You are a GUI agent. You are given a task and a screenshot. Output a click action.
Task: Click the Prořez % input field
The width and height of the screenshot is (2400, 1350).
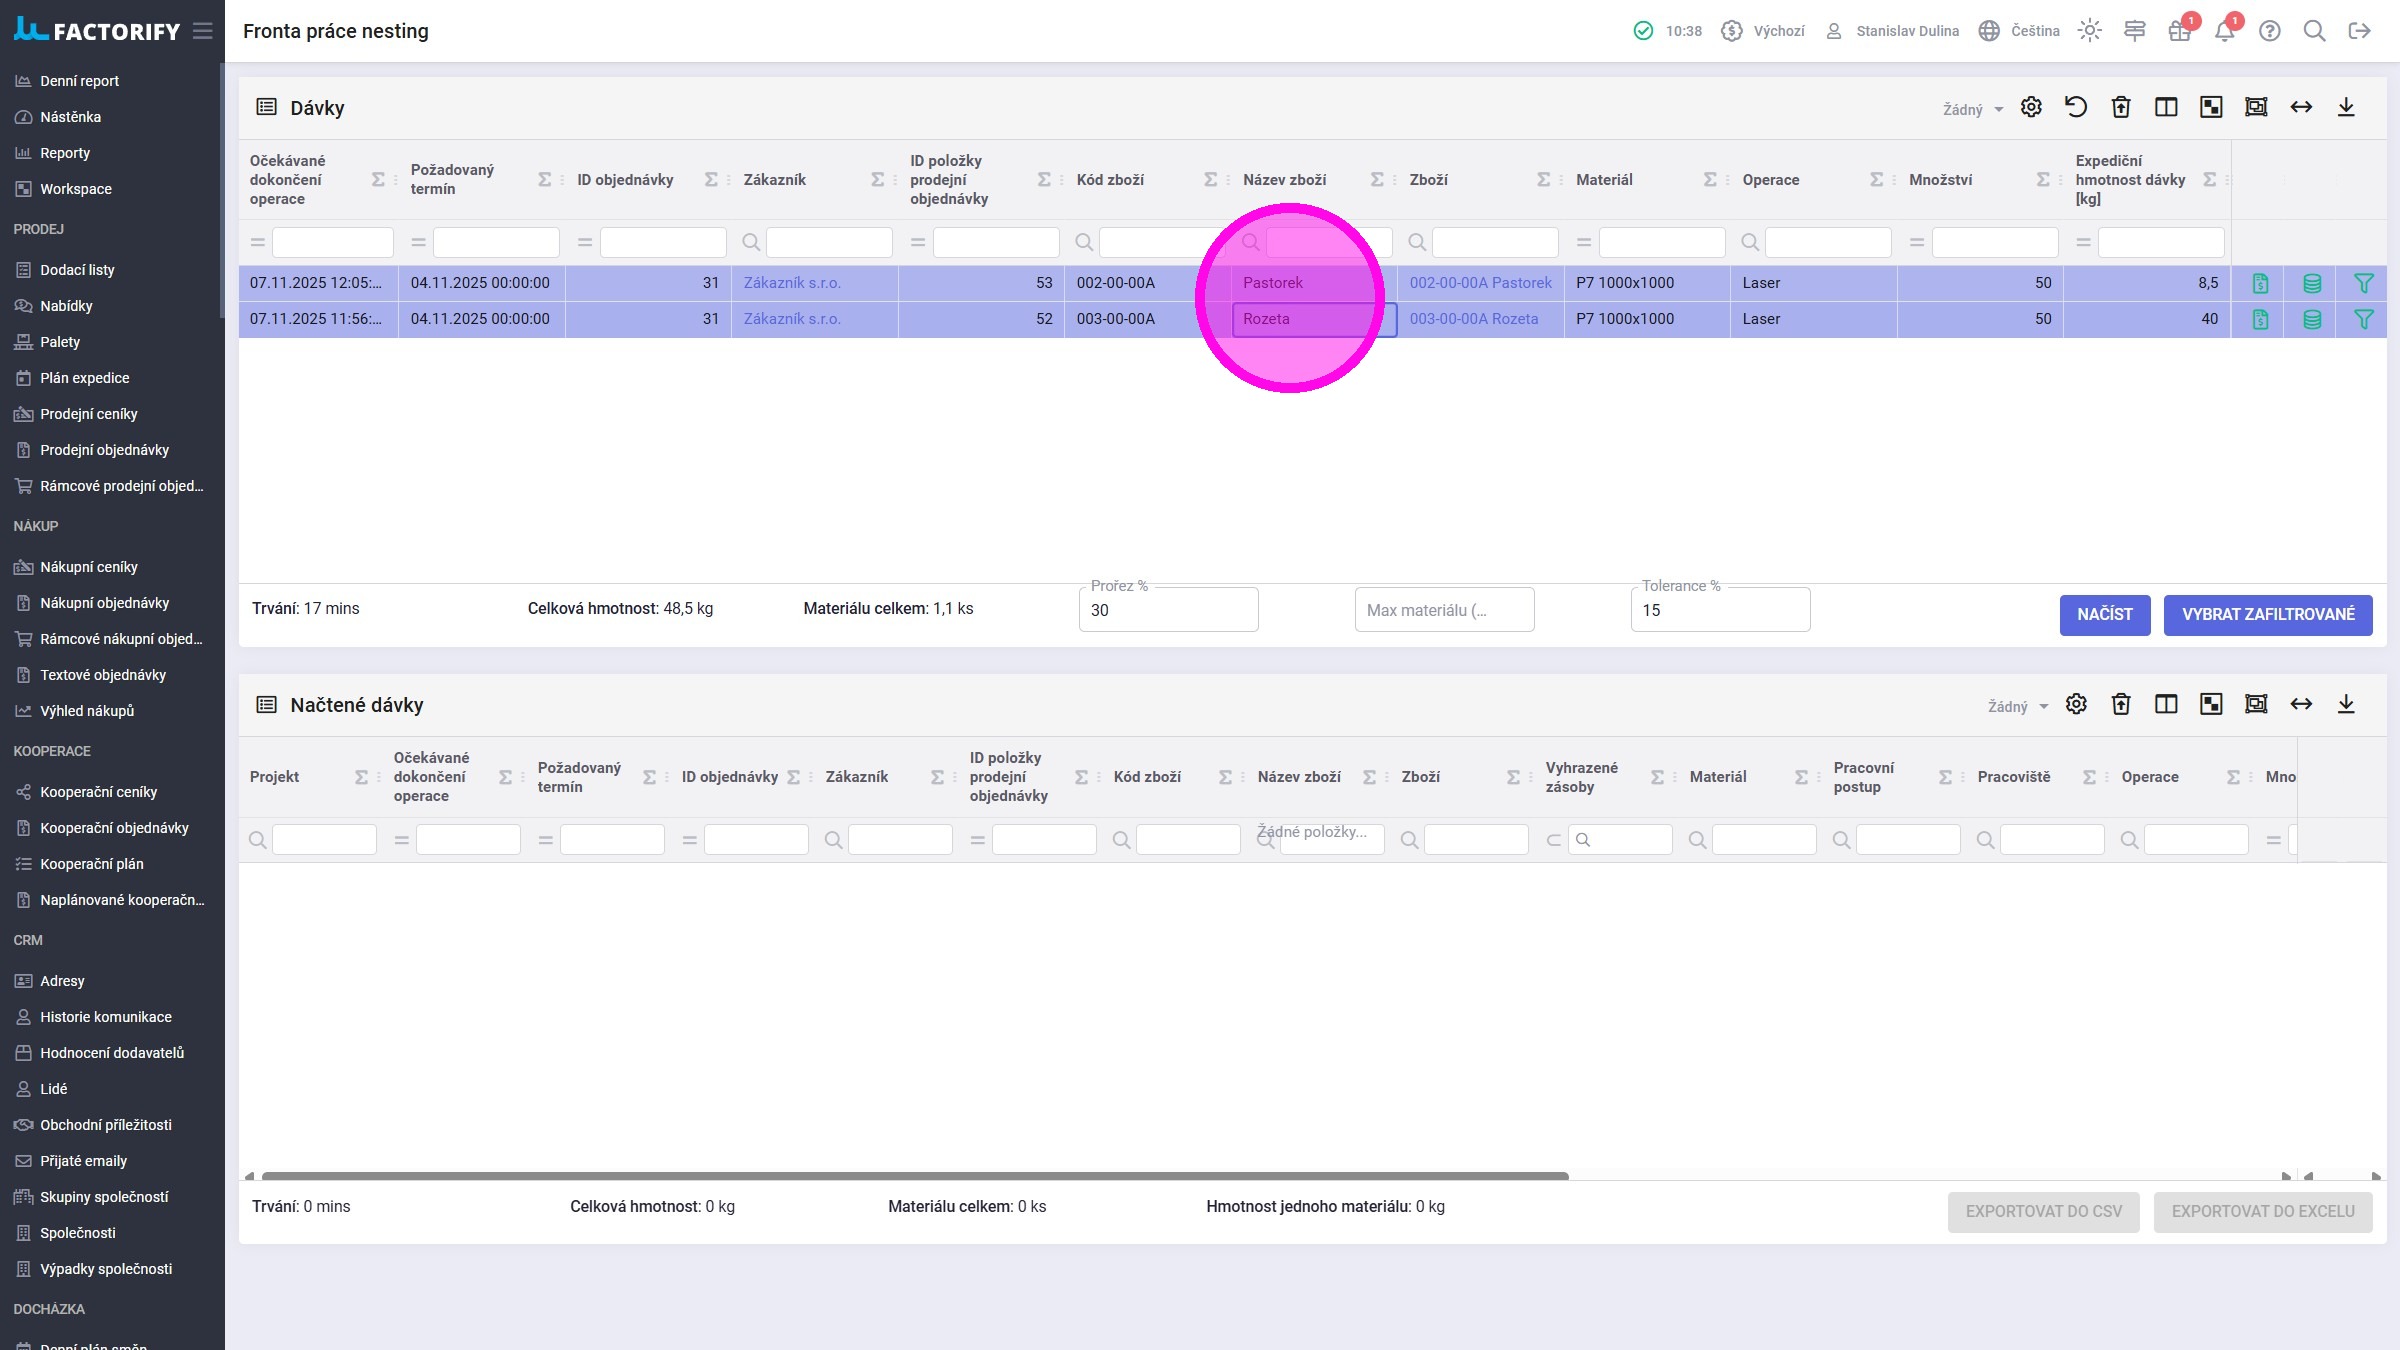(x=1167, y=610)
